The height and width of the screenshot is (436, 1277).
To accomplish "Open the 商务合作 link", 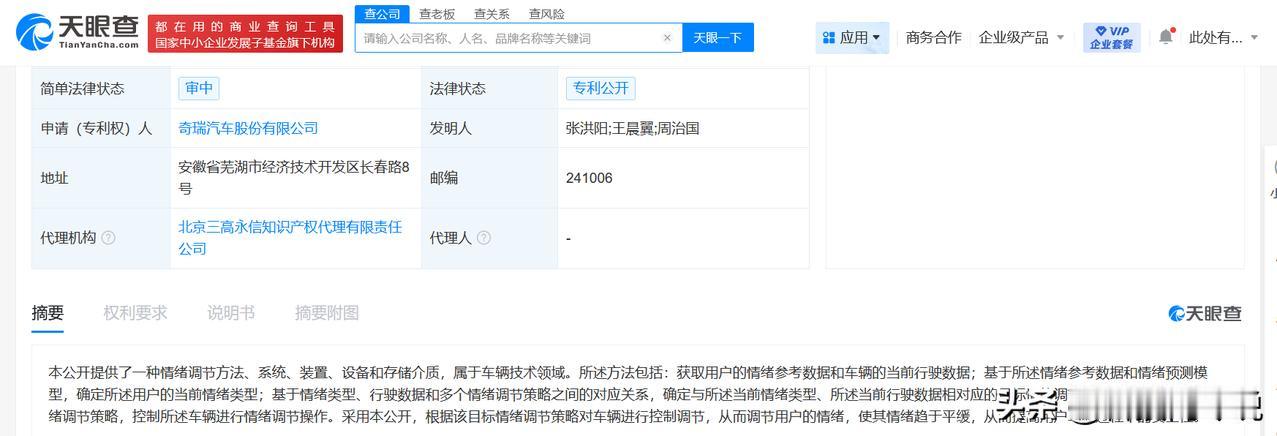I will pos(933,38).
